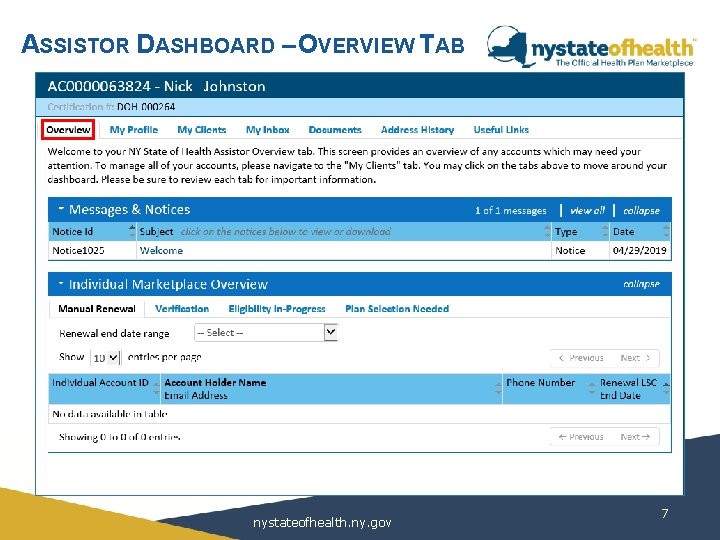Sort by Renewal LSC End Date column
This screenshot has height=540, width=720.
[x=633, y=389]
